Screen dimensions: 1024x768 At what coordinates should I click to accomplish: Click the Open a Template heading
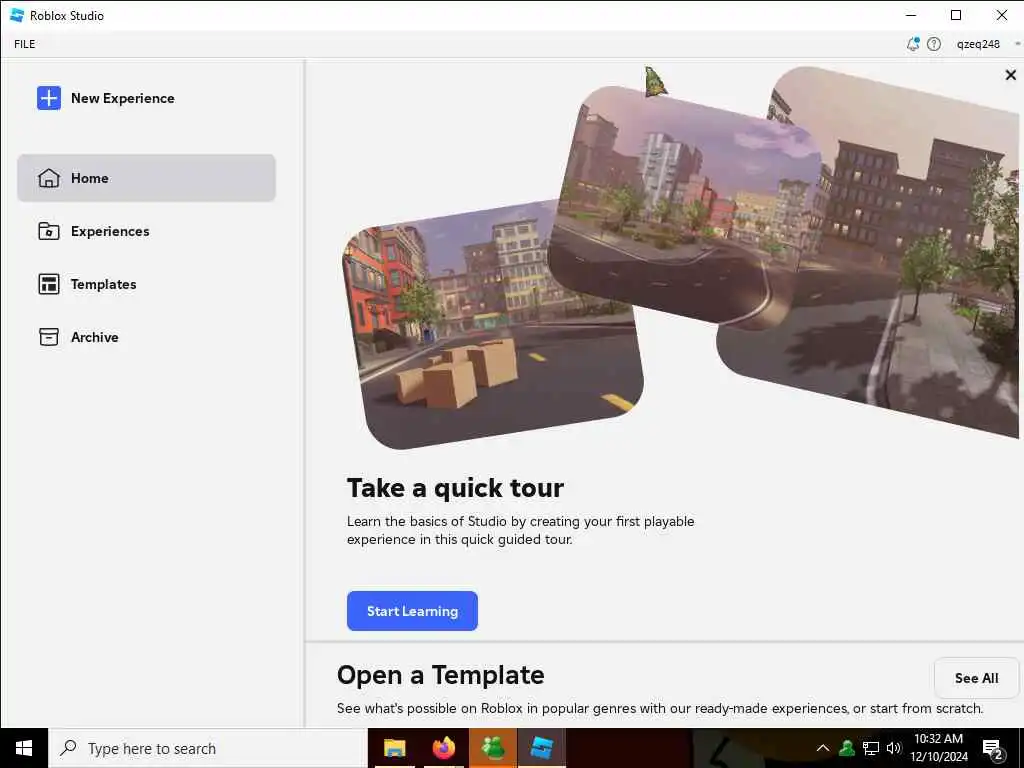coord(441,675)
